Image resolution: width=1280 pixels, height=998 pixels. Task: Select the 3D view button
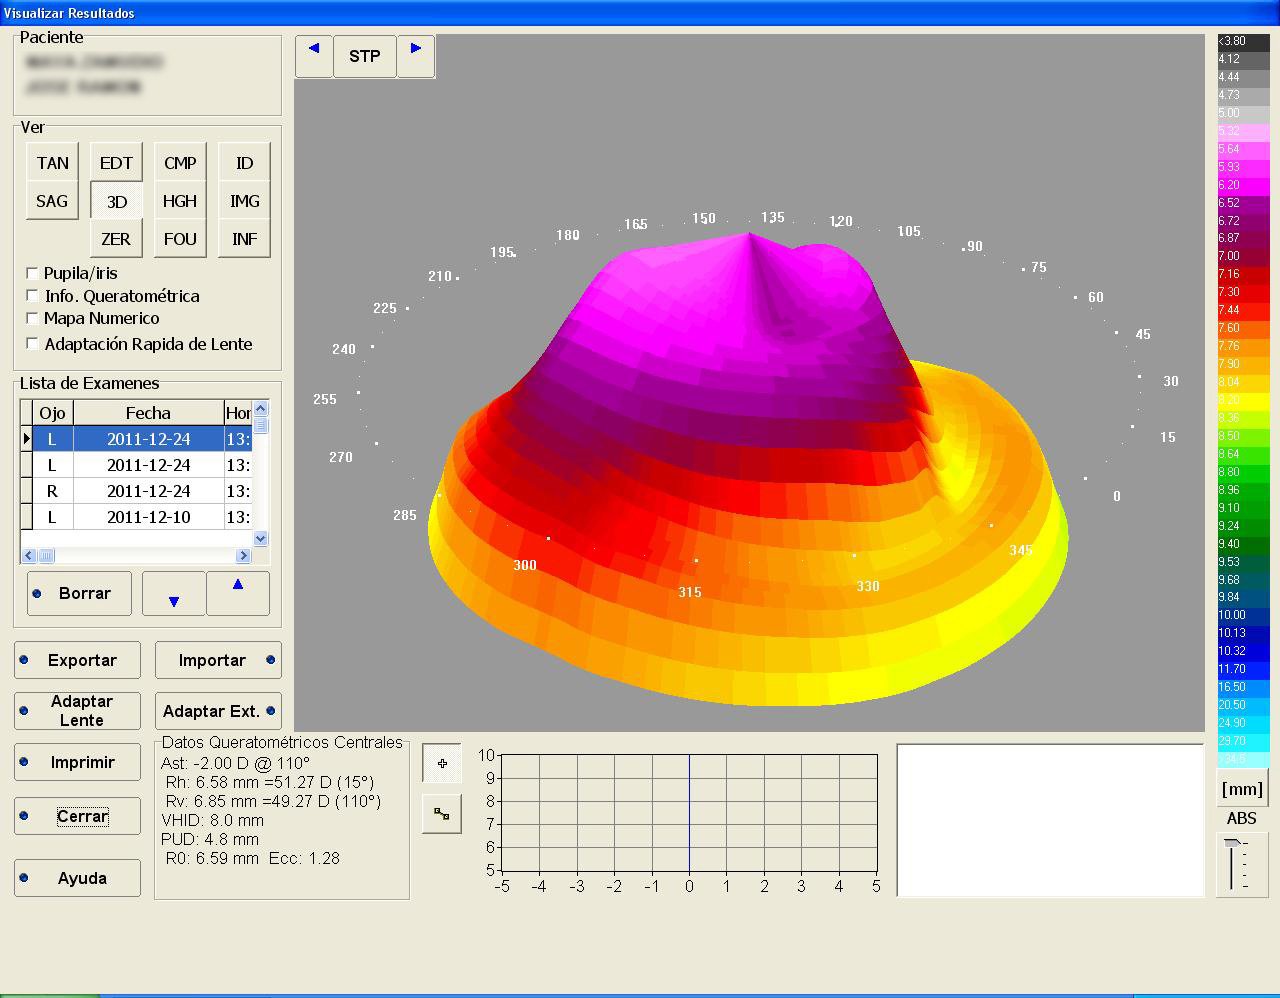116,201
